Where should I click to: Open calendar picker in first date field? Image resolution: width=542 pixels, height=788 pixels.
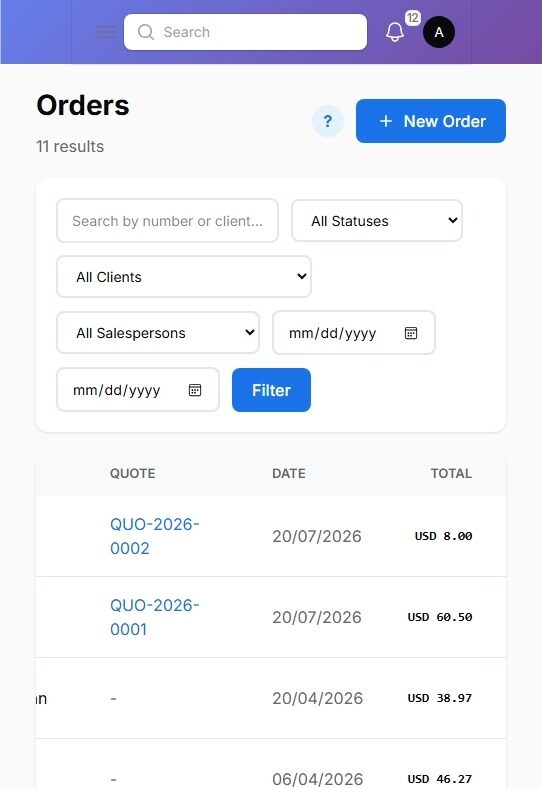pos(411,333)
